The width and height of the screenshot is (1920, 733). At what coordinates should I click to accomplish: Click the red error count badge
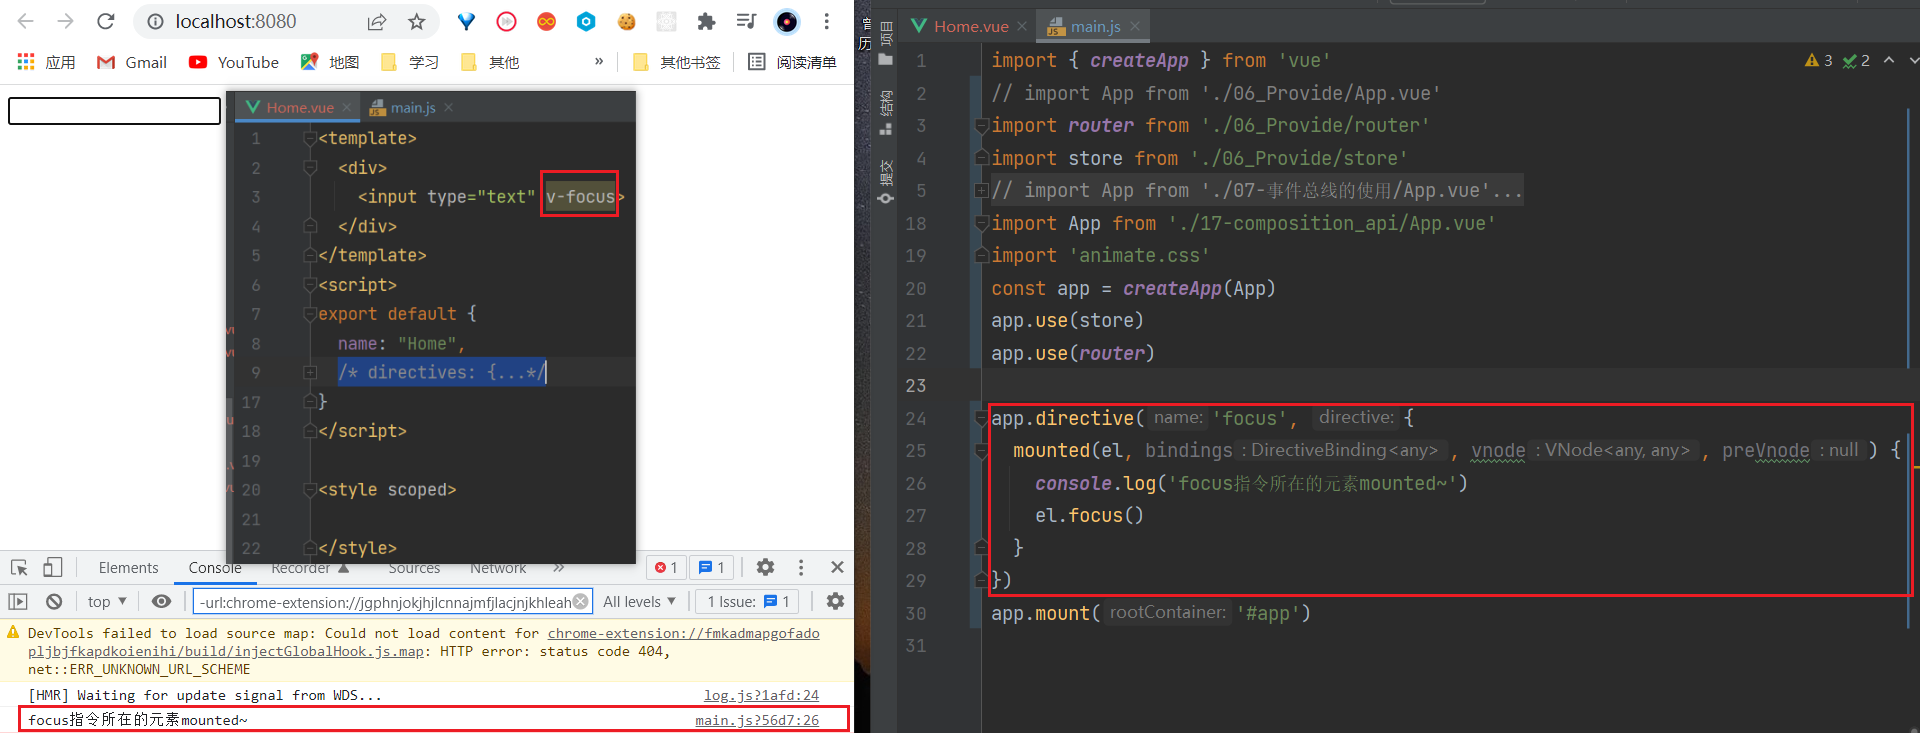point(666,568)
